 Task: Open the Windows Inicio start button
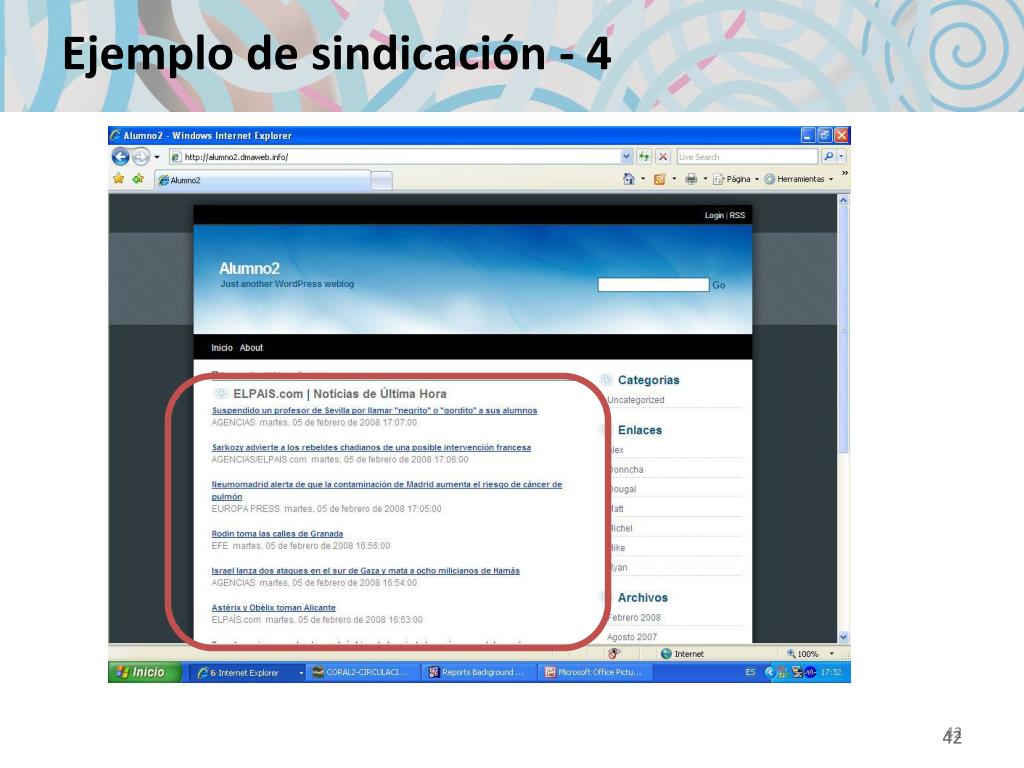click(144, 672)
